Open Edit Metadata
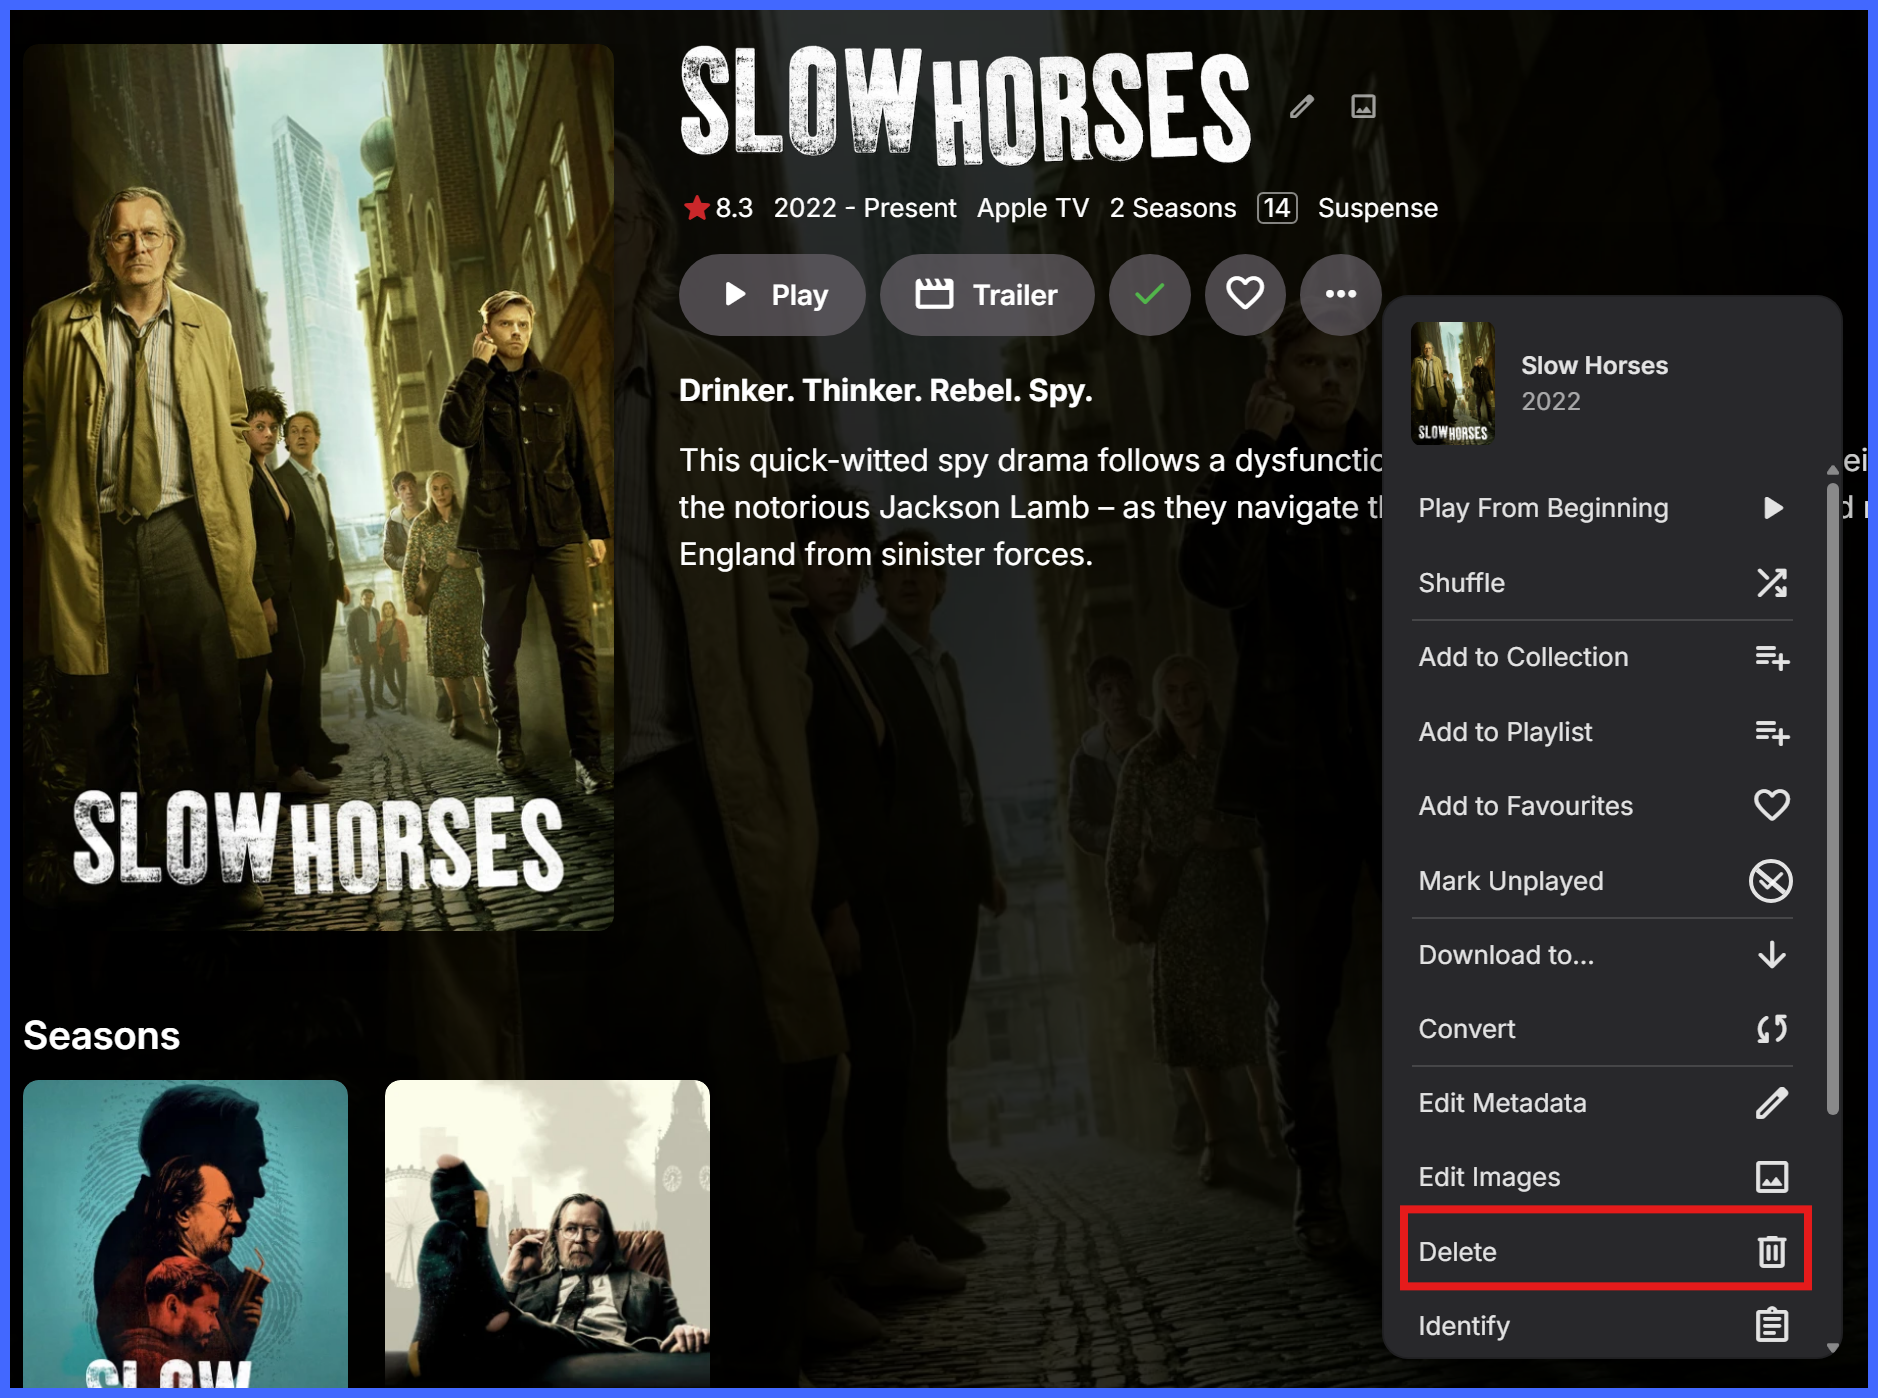This screenshot has height=1398, width=1878. [1602, 1103]
